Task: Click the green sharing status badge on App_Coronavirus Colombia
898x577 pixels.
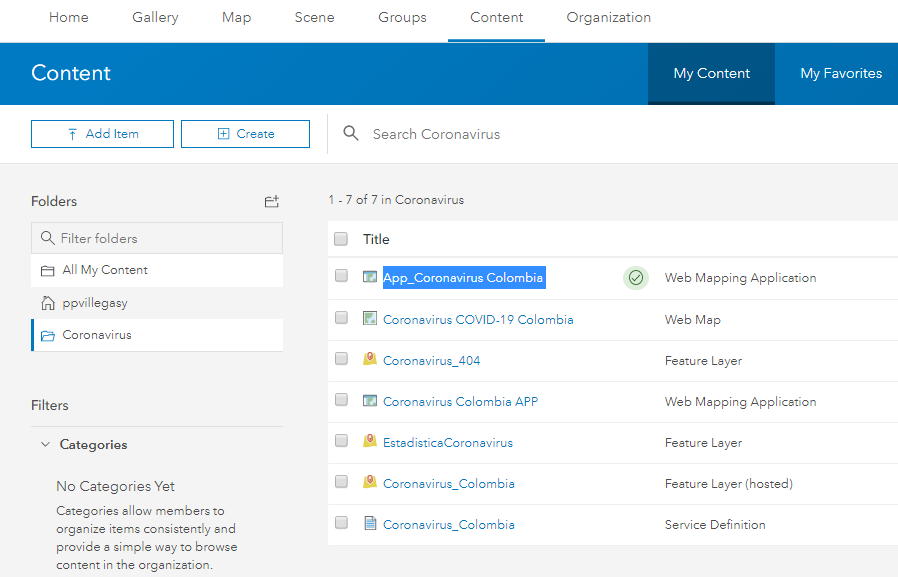Action: pyautogui.click(x=636, y=278)
